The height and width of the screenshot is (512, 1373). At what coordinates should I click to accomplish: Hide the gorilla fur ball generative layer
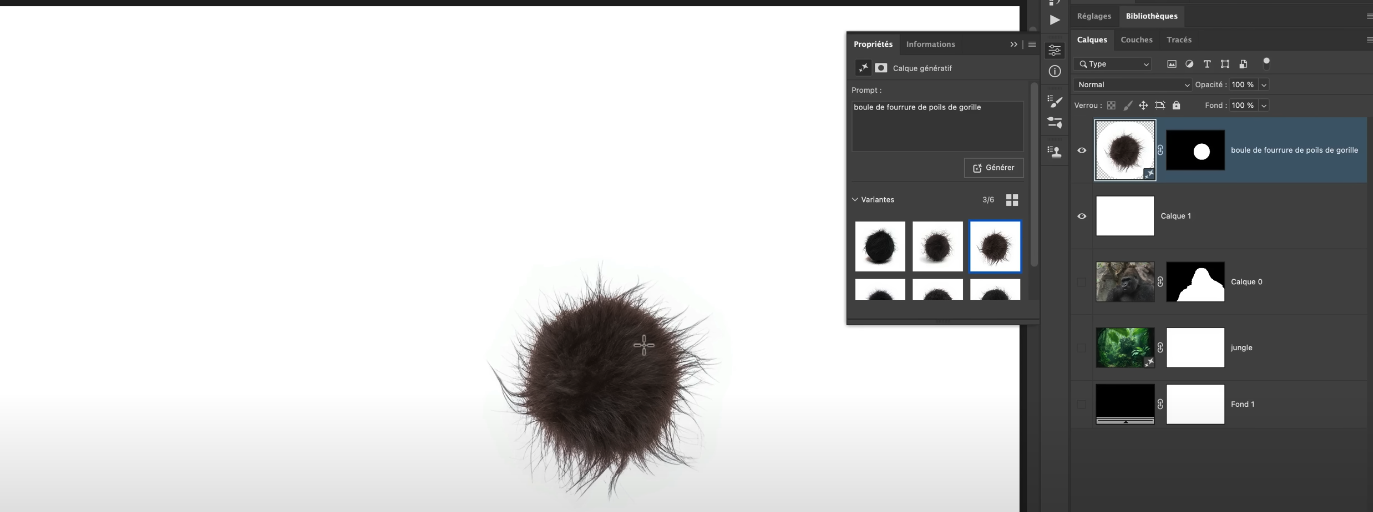pos(1081,150)
